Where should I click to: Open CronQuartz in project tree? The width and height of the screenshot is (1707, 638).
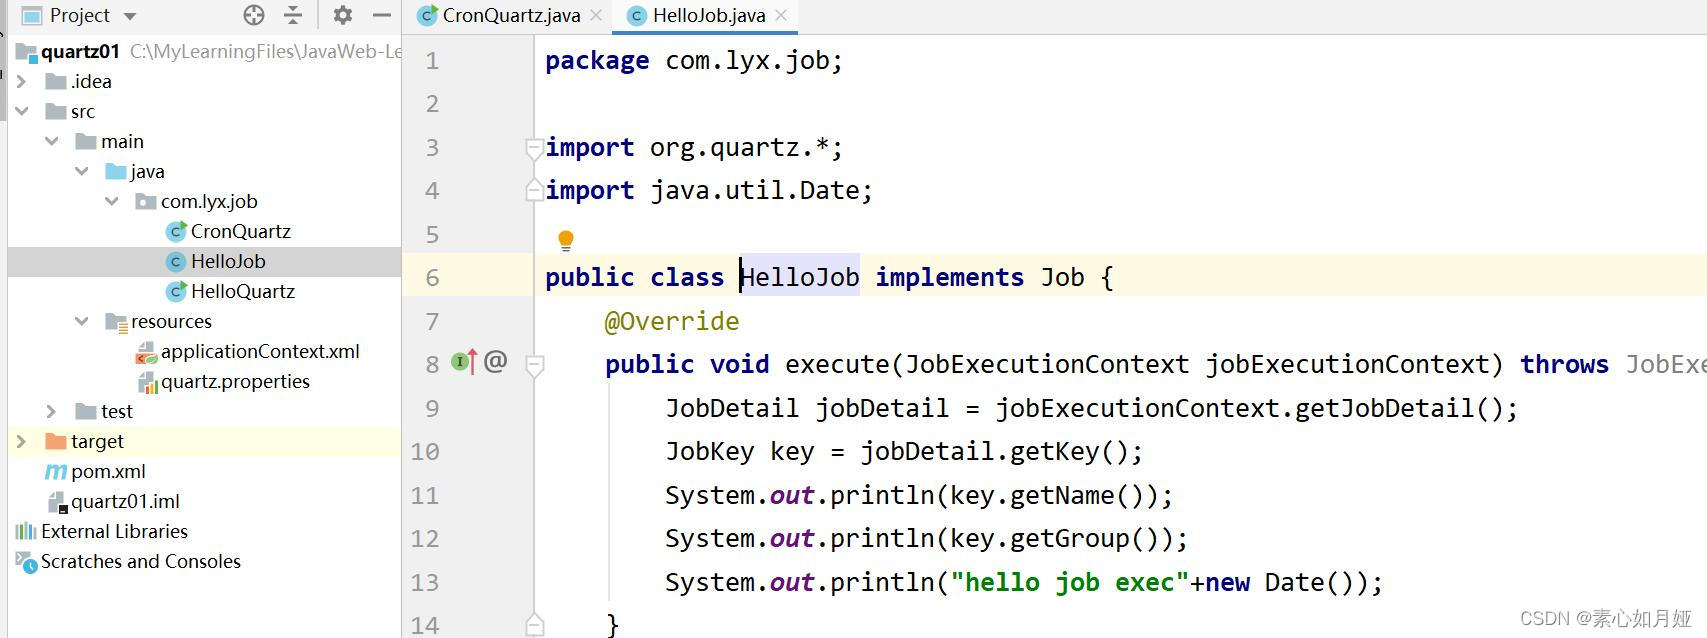click(x=241, y=231)
